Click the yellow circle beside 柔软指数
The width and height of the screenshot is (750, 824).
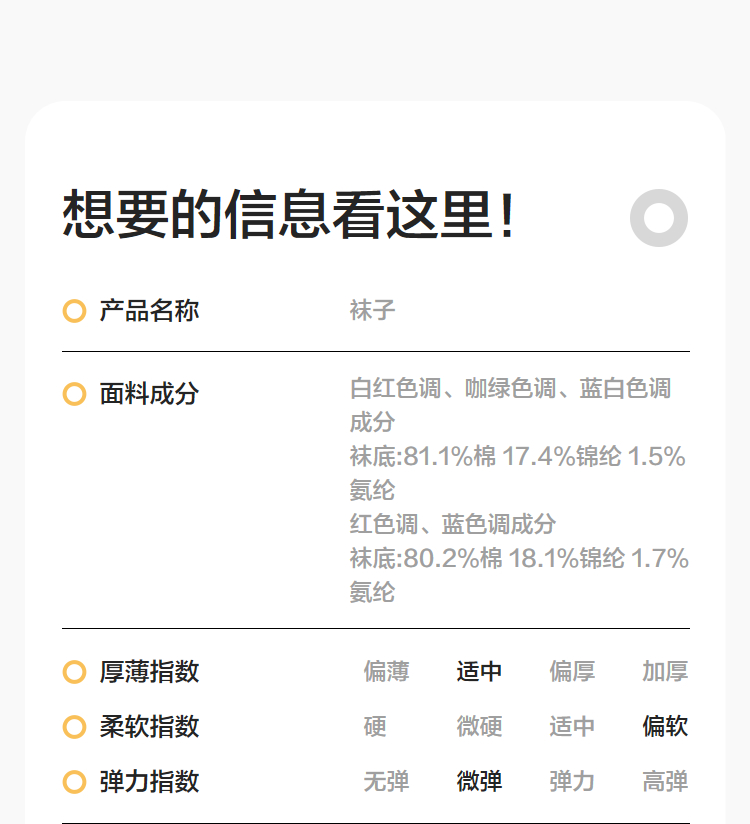pyautogui.click(x=74, y=727)
